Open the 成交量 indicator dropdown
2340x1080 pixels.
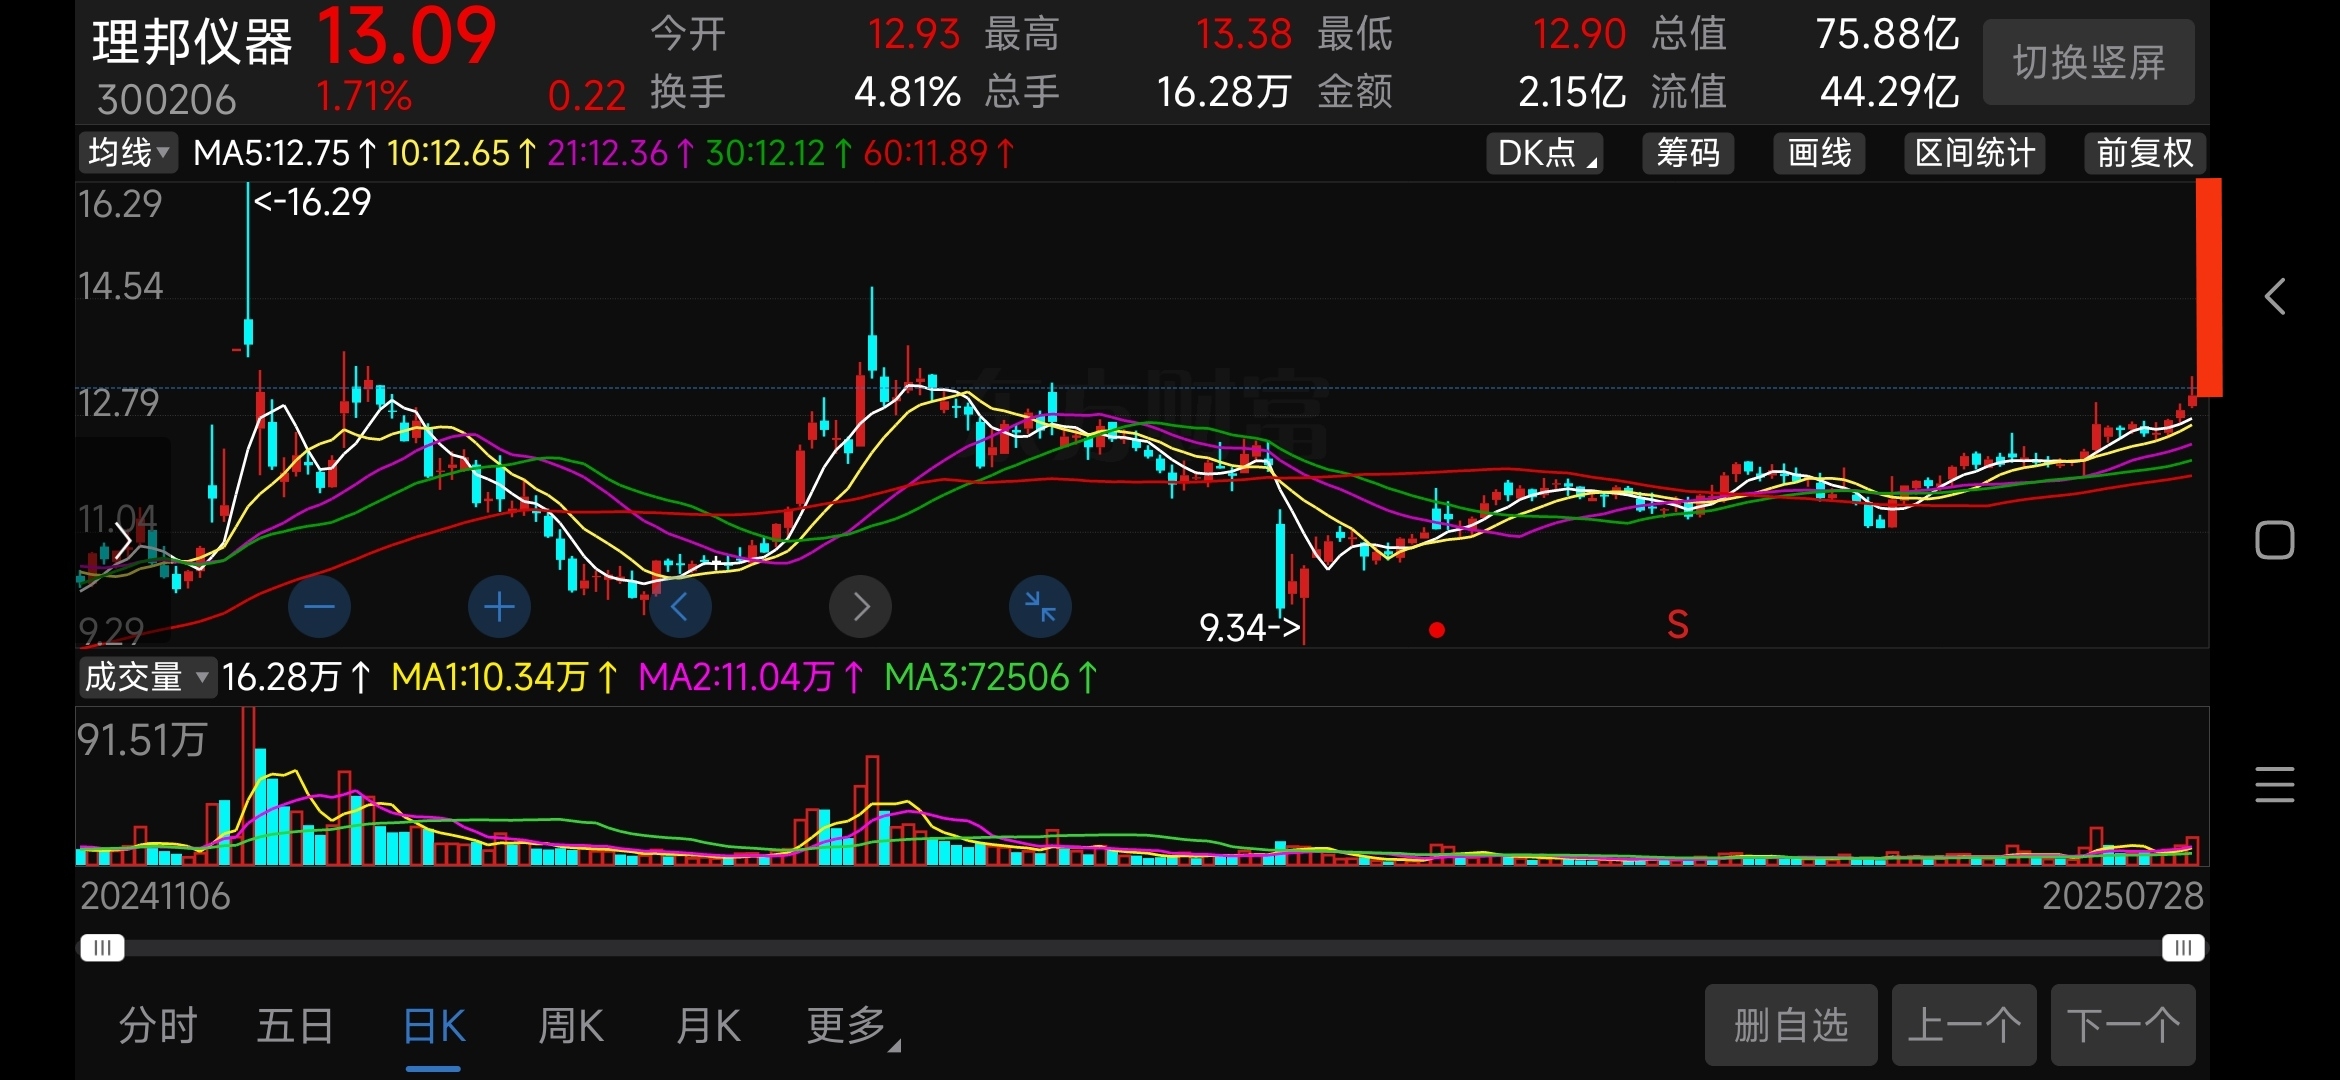pyautogui.click(x=147, y=677)
